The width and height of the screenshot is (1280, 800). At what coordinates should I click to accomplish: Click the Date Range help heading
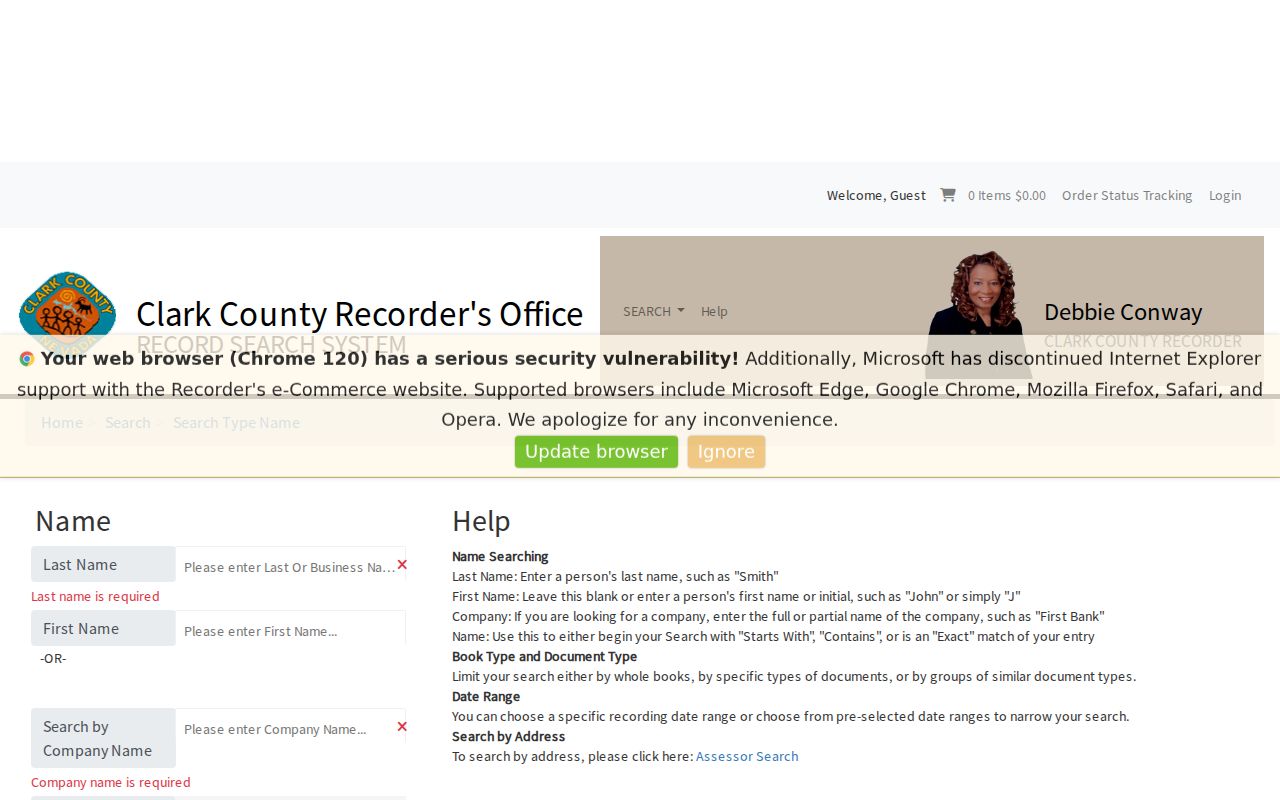point(486,696)
